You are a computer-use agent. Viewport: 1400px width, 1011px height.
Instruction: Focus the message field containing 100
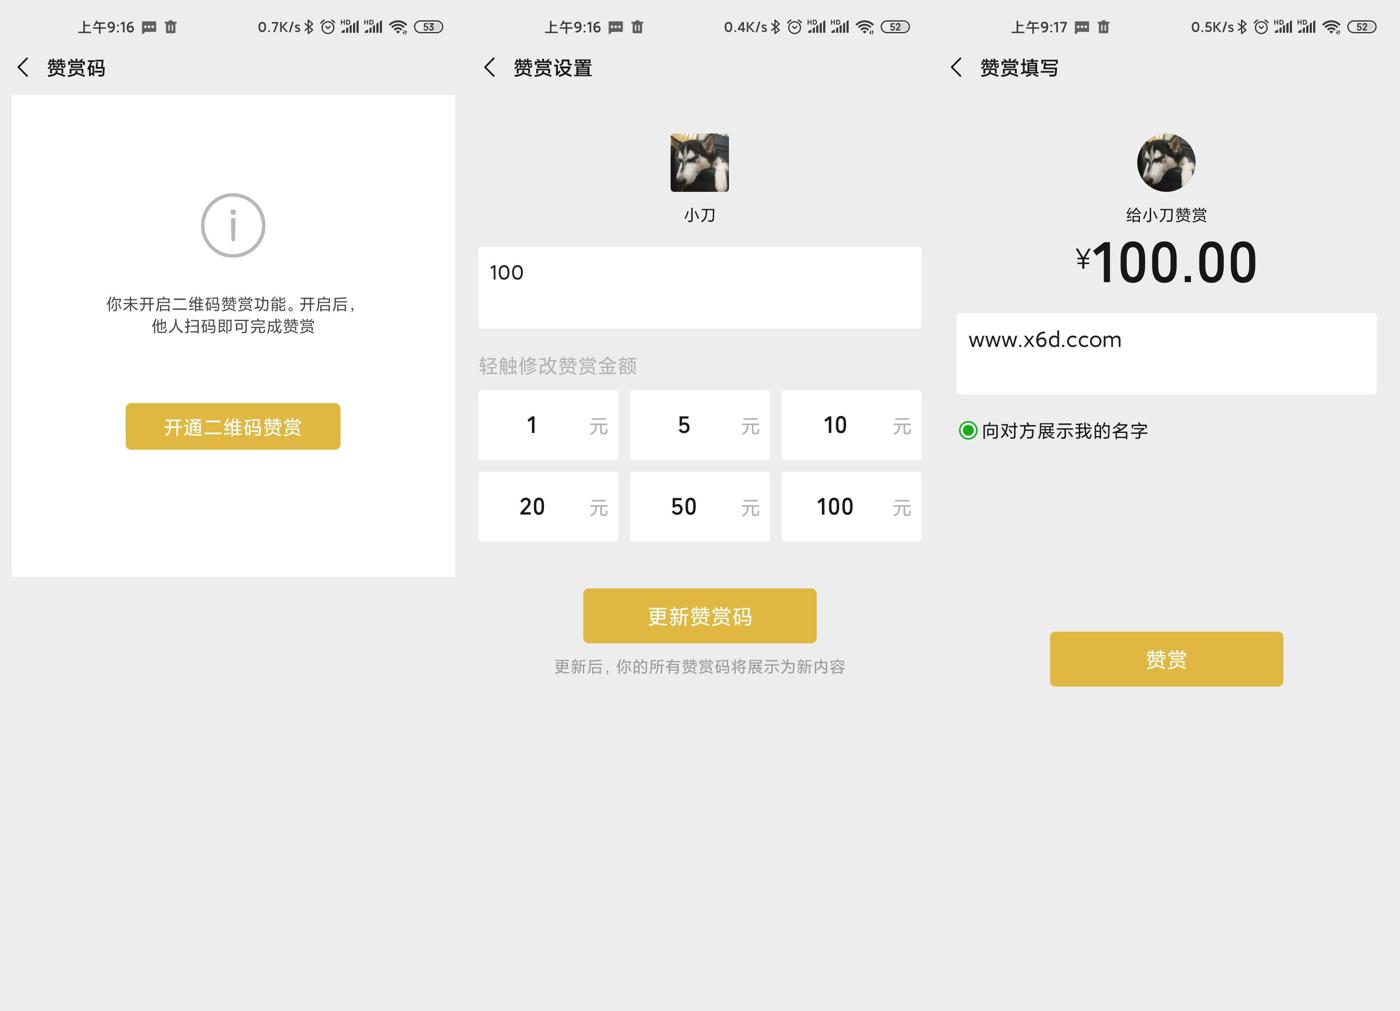coord(699,287)
